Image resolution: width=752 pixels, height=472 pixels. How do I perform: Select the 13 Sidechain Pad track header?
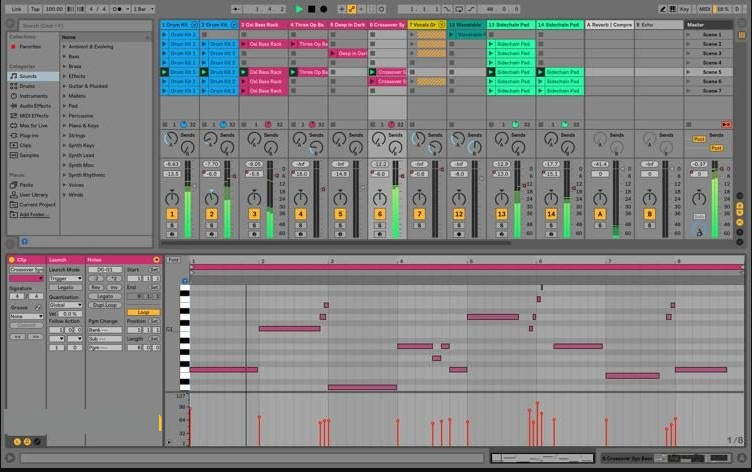[x=511, y=24]
